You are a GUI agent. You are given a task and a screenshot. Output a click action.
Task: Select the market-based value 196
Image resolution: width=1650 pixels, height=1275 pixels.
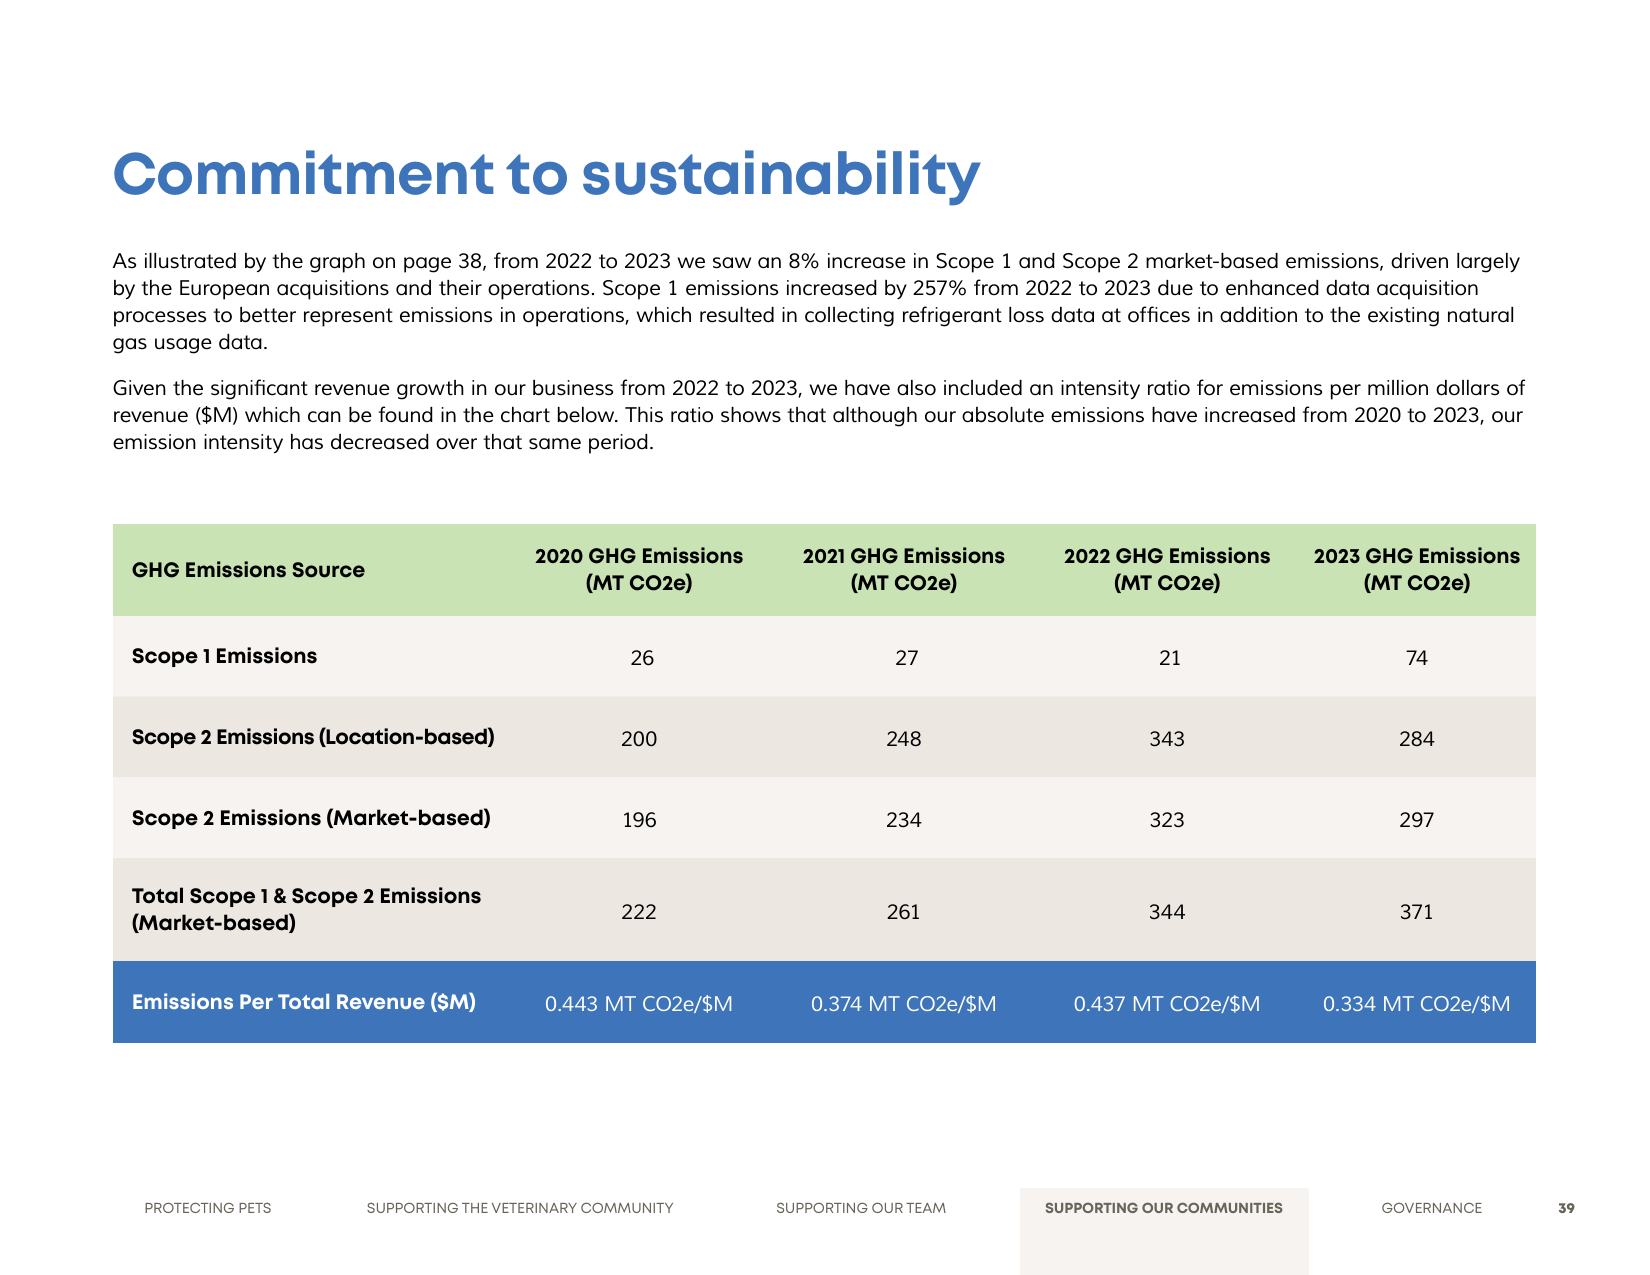pos(639,820)
